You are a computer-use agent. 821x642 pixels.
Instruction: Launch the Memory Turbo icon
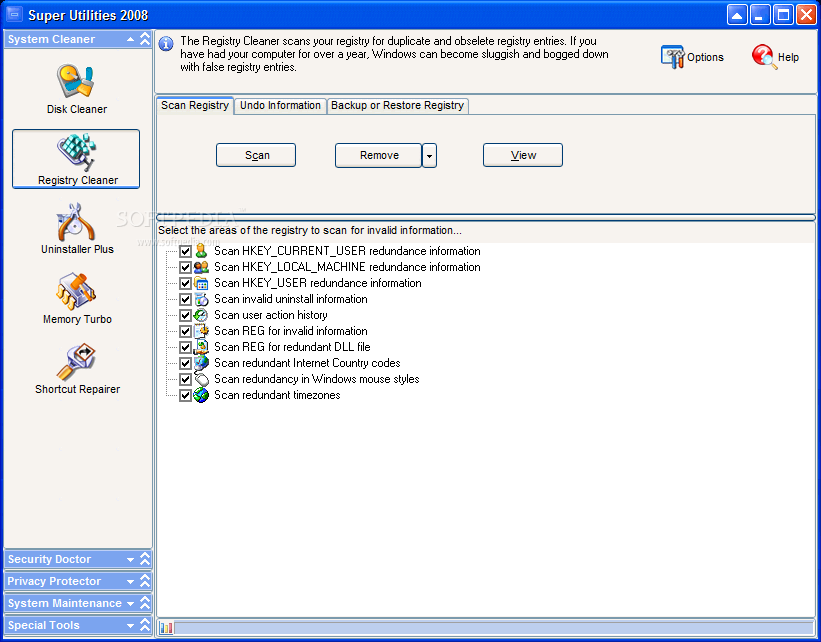coord(76,291)
